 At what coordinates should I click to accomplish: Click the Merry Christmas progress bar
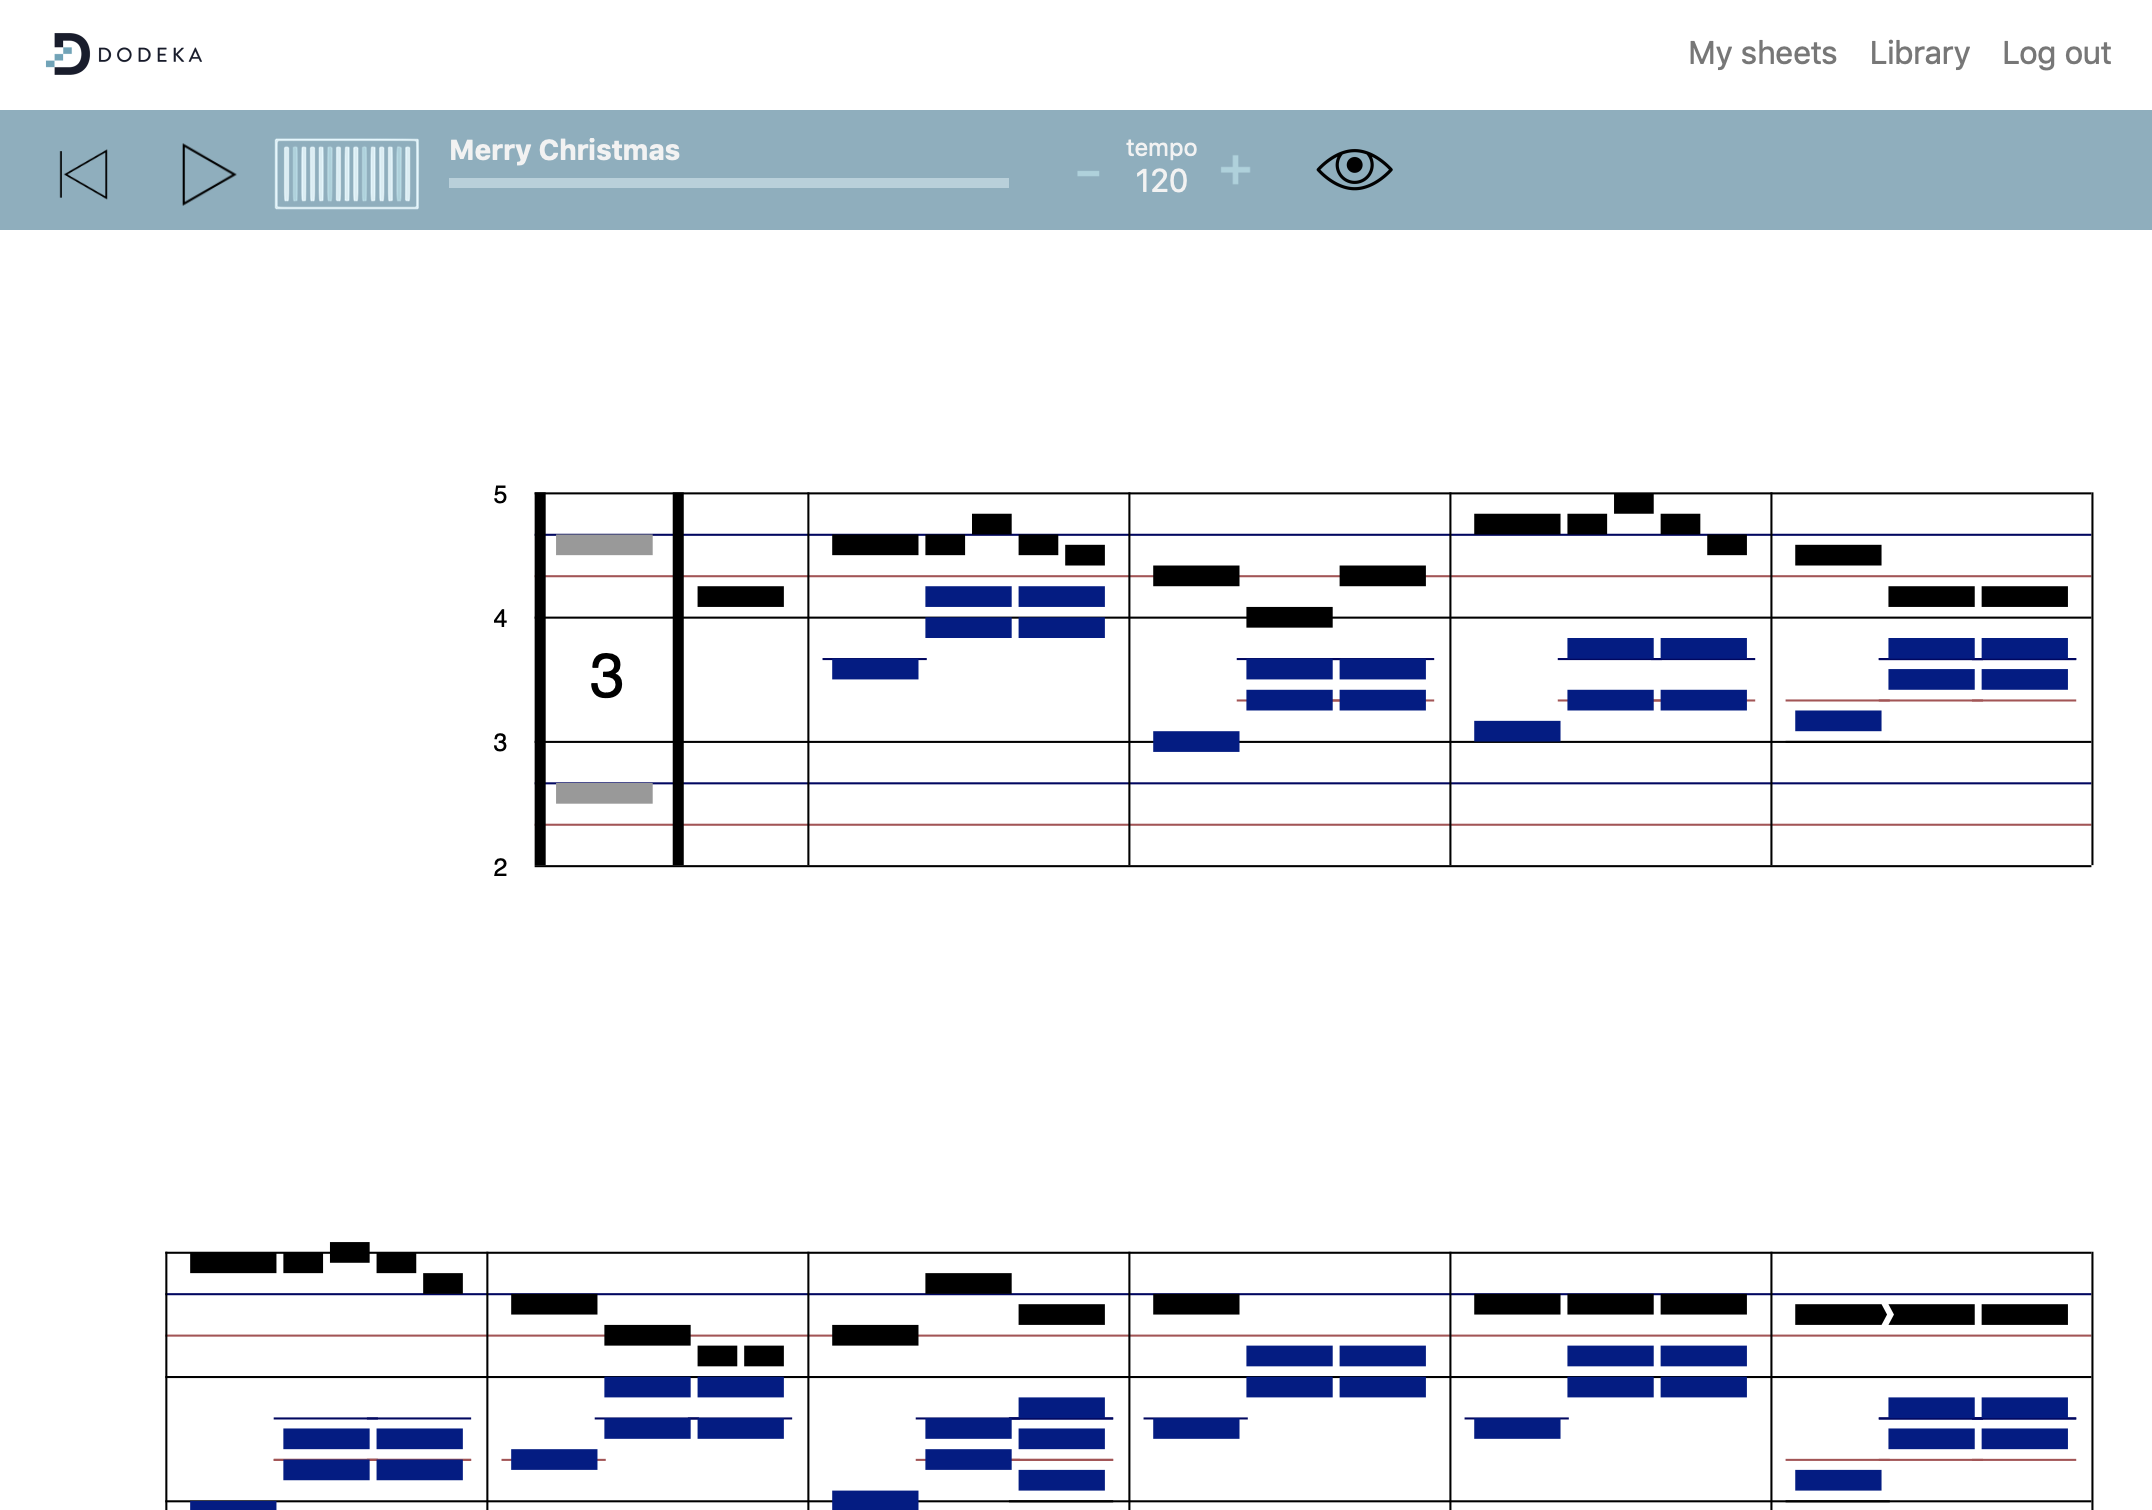click(x=729, y=183)
